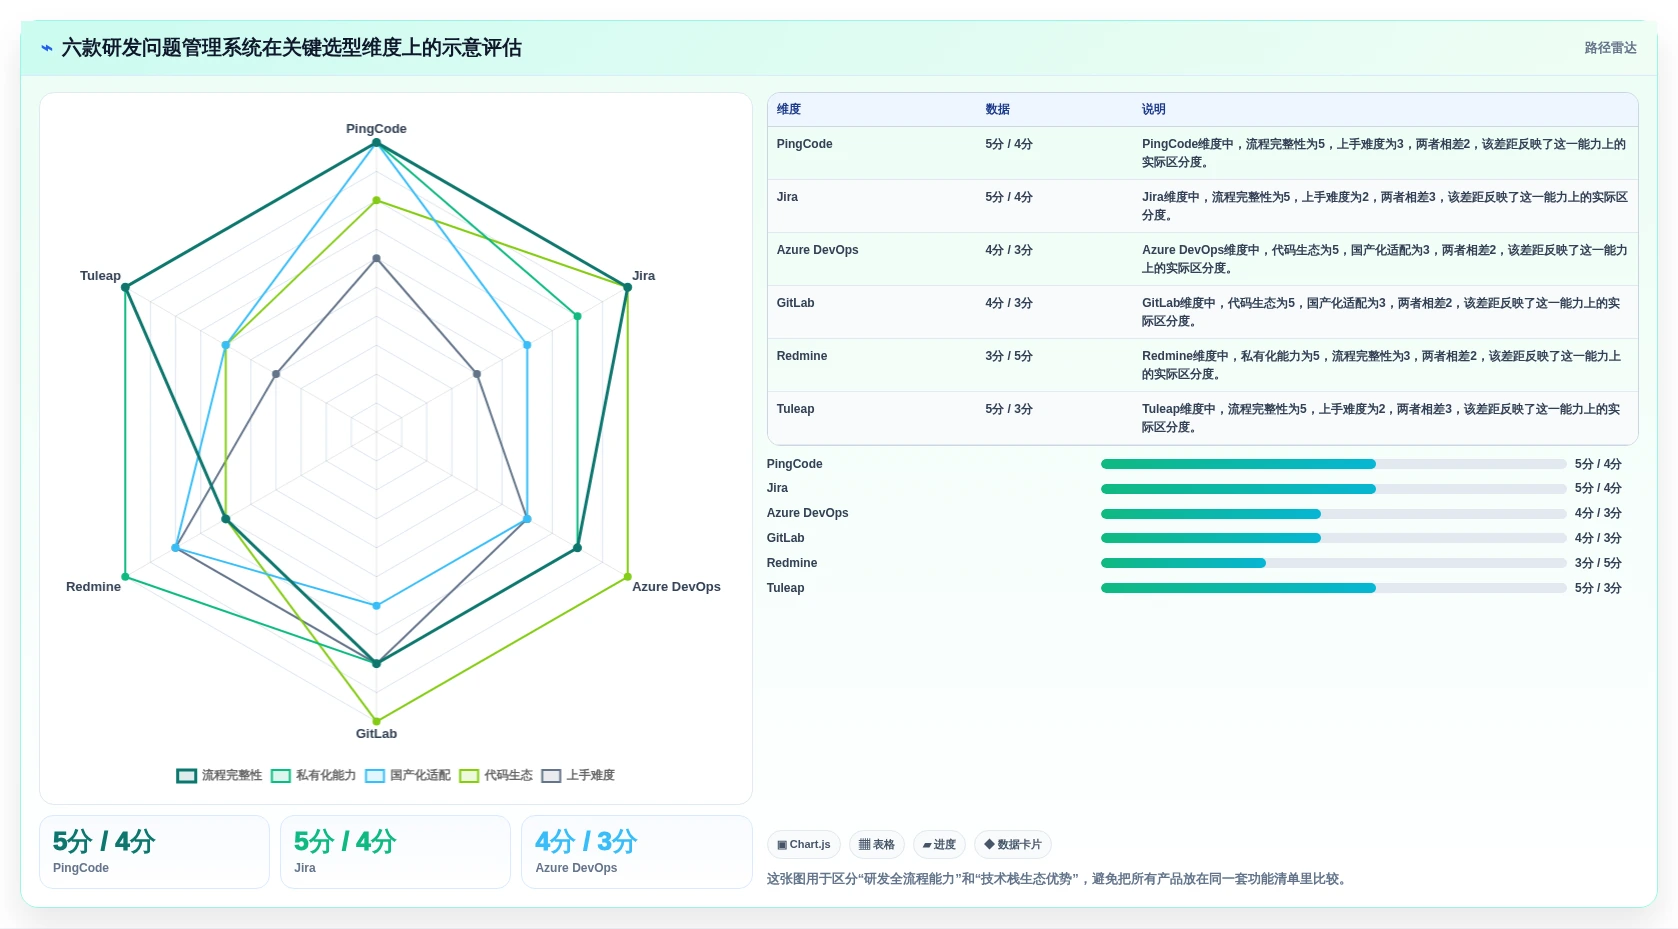Select the Redmine progress bar
The width and height of the screenshot is (1678, 929).
click(x=1333, y=563)
